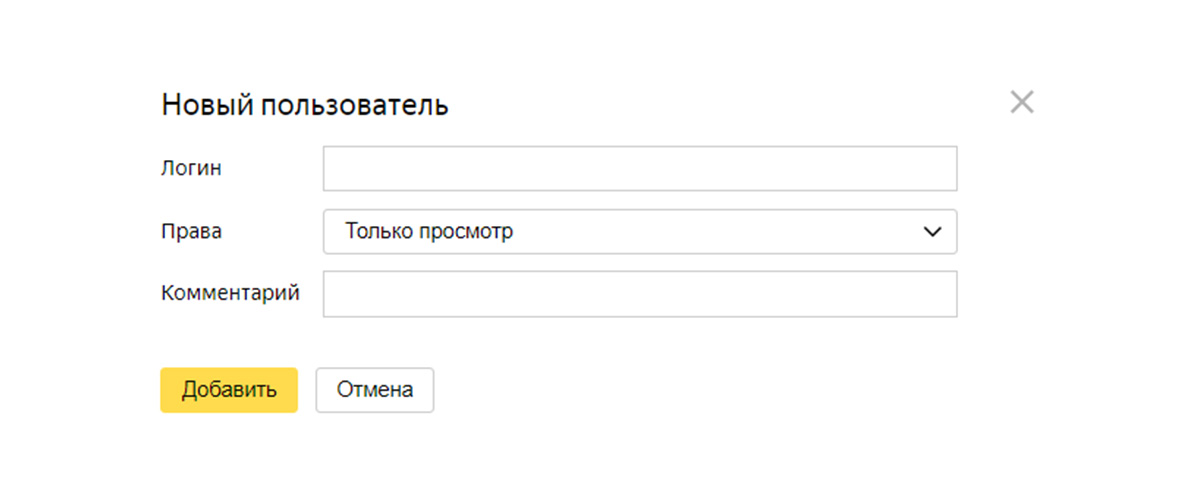Click the Права field label
The width and height of the screenshot is (1200, 500).
click(x=192, y=231)
